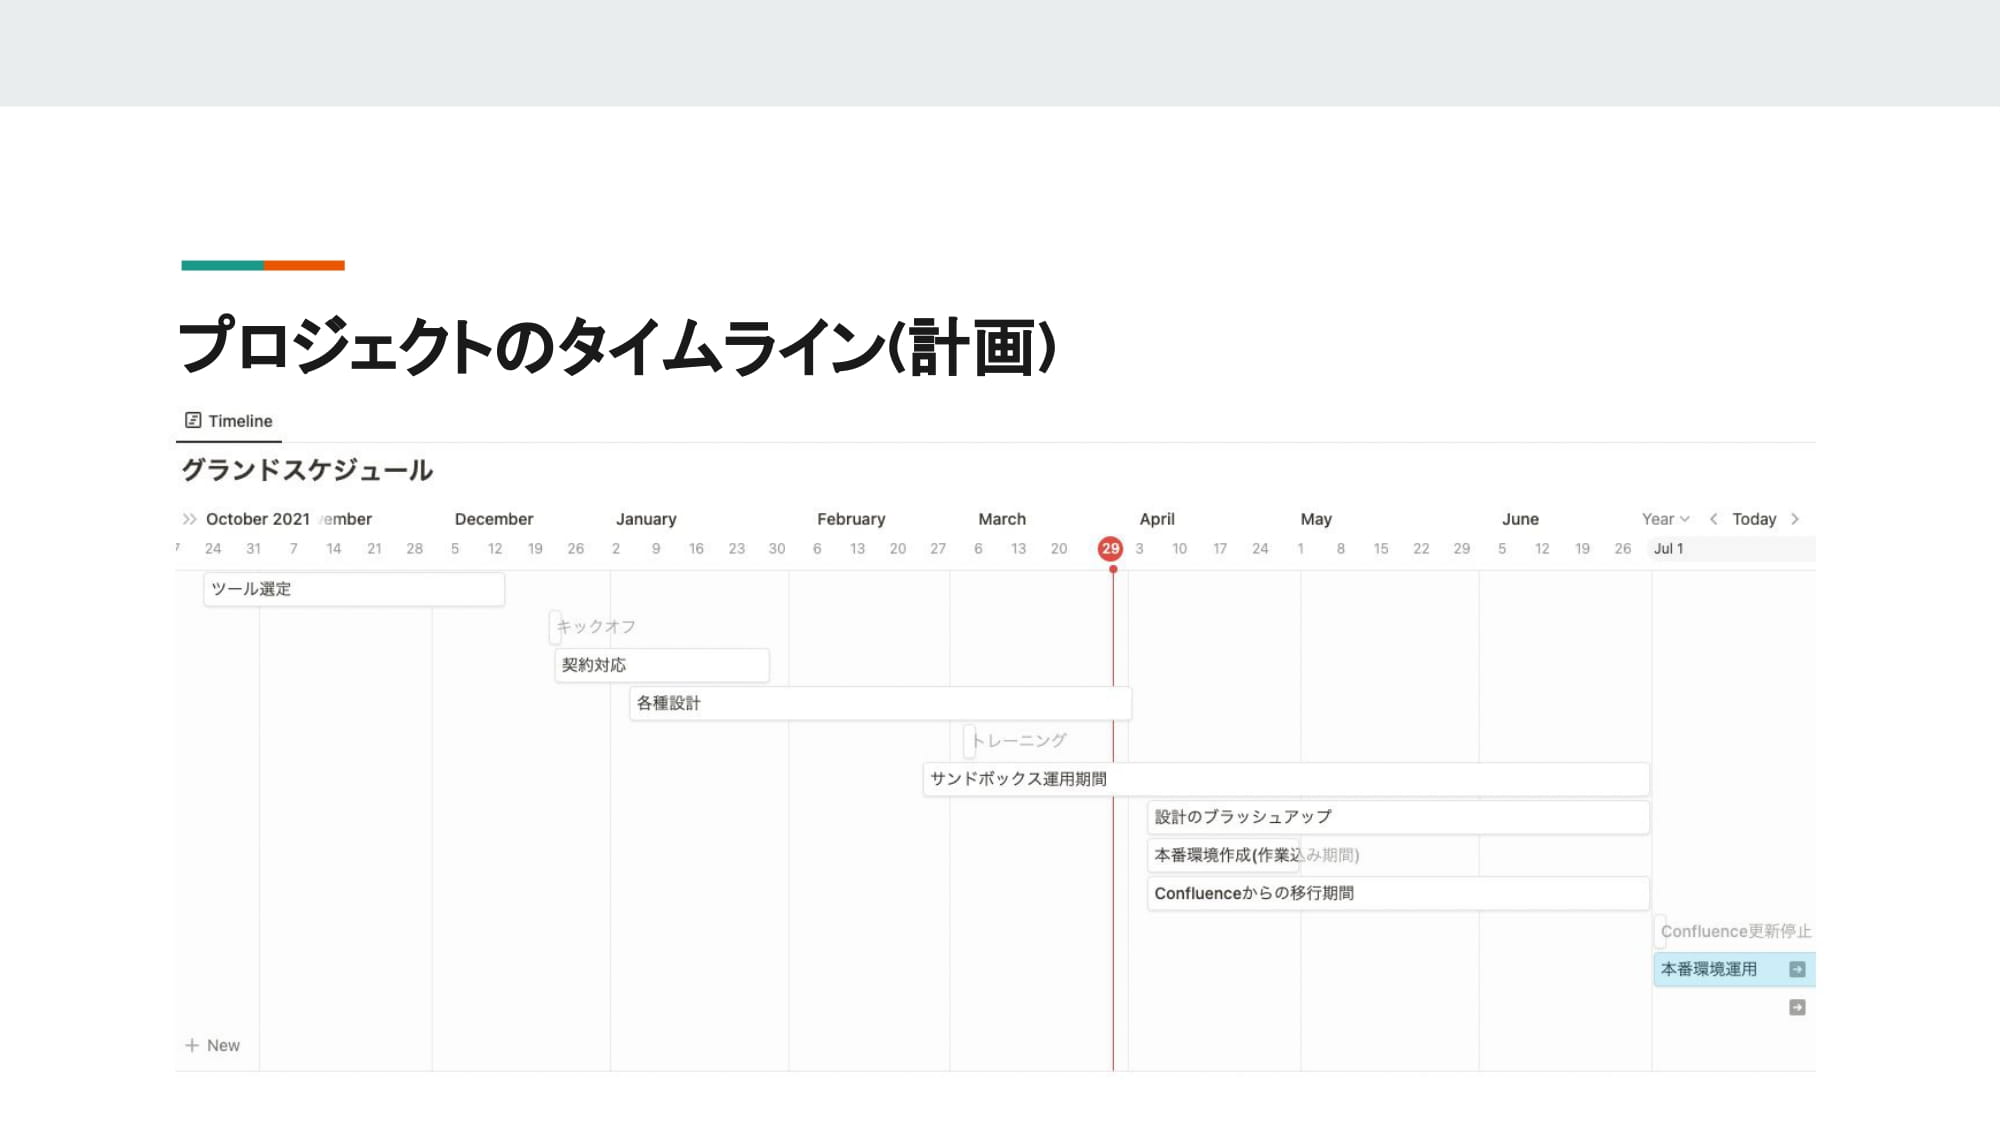
Task: Click arrow icon on 本番環境運用 bar
Action: point(1797,969)
